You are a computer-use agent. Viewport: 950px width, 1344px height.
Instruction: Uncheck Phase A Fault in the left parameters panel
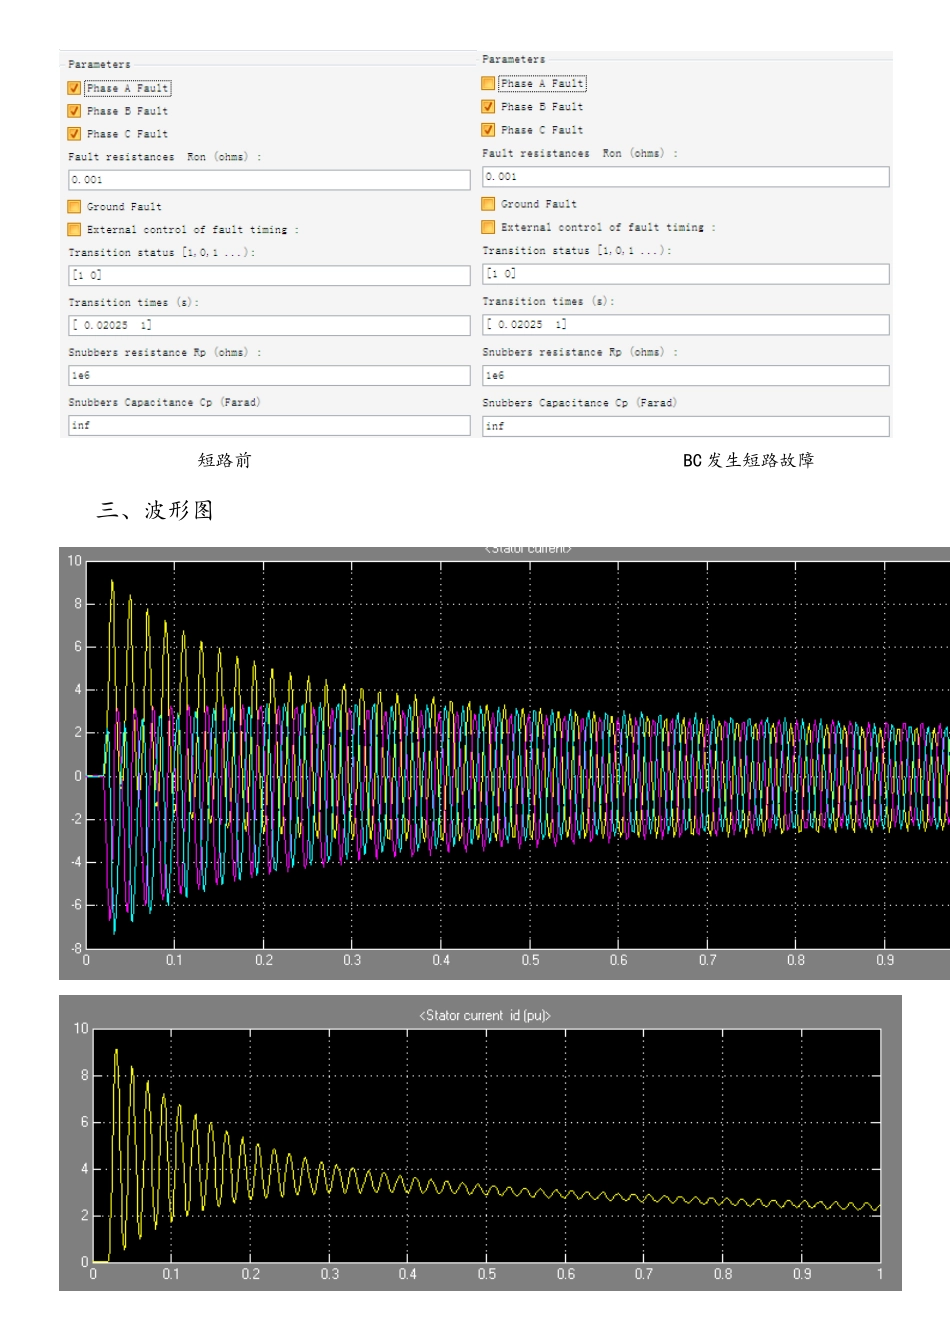(74, 88)
